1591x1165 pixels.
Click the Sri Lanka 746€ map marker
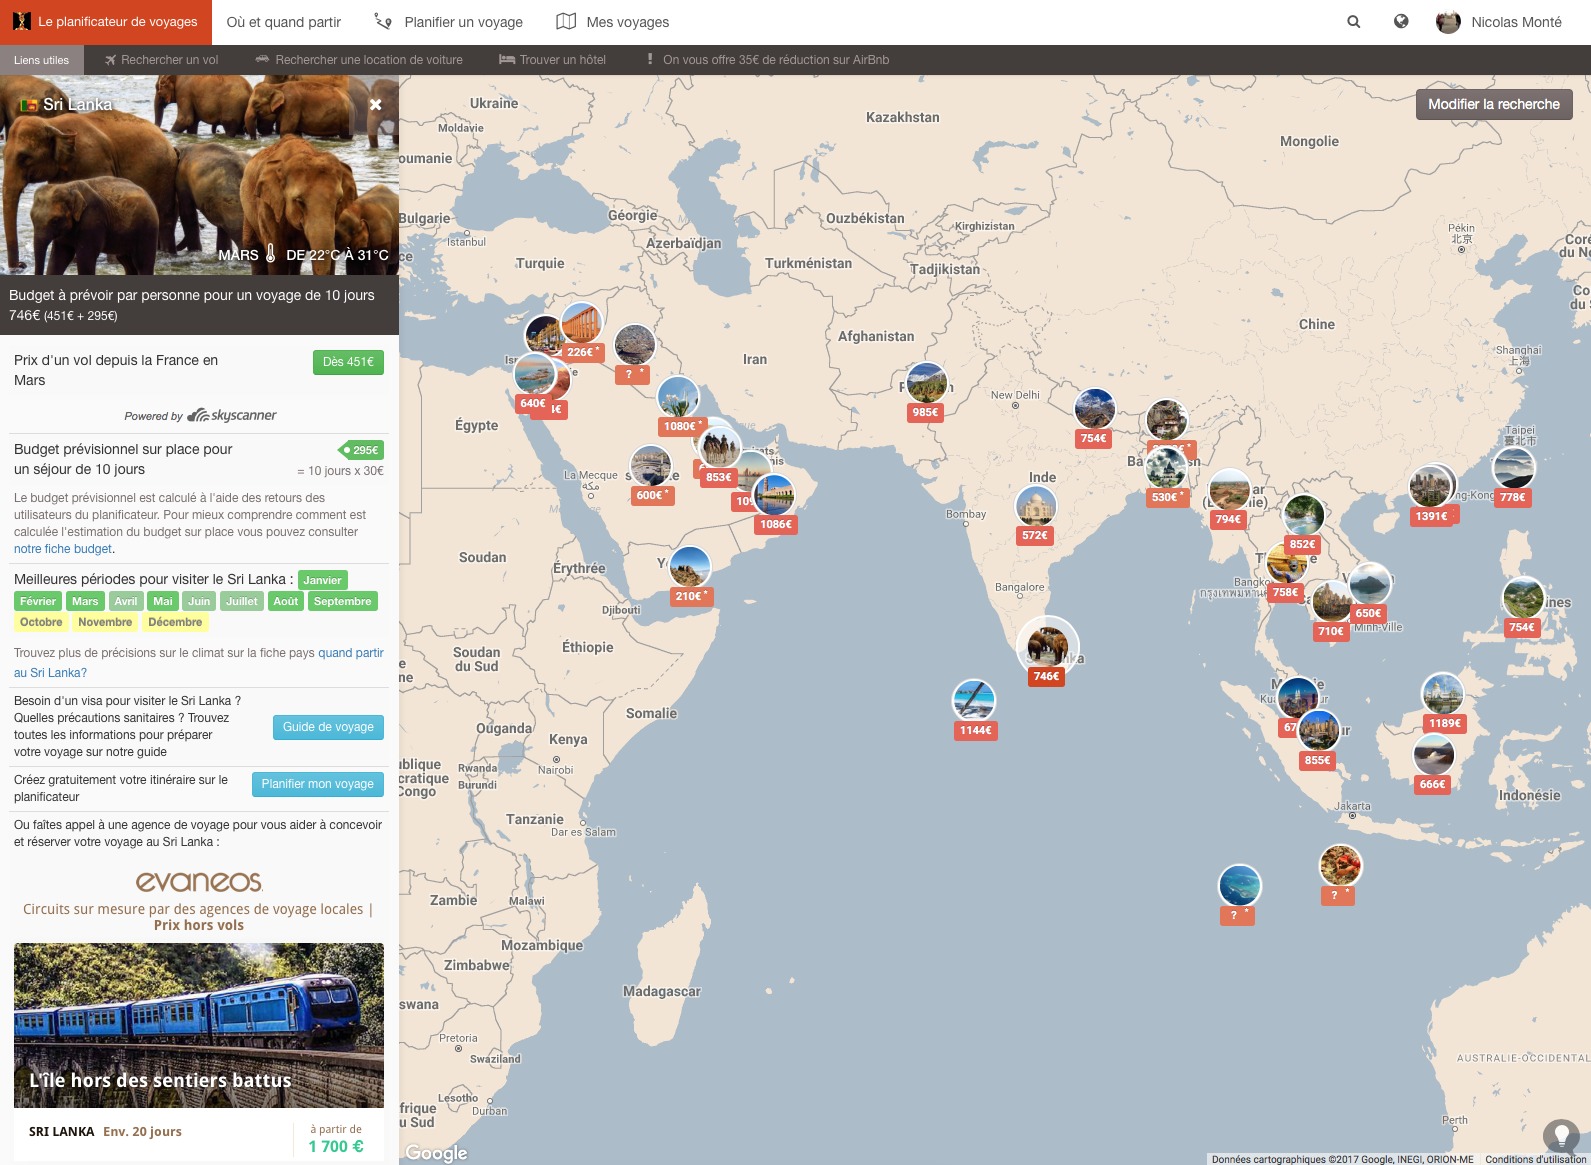pyautogui.click(x=1047, y=652)
